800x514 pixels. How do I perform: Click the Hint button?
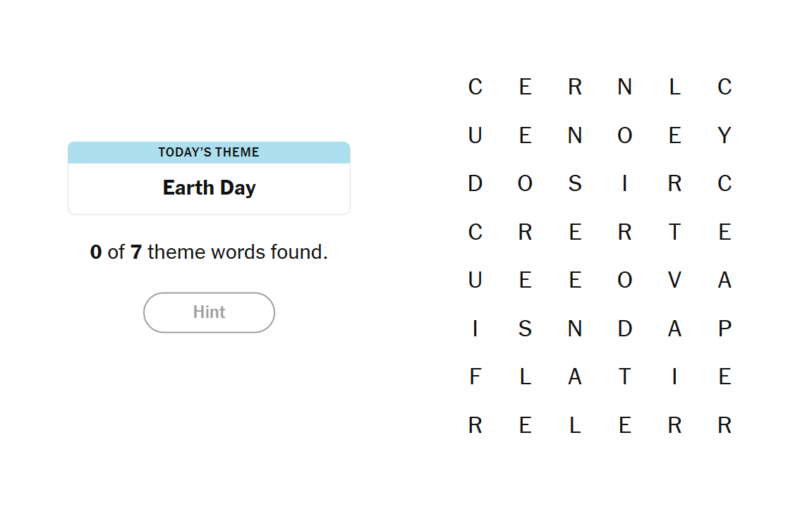click(209, 312)
